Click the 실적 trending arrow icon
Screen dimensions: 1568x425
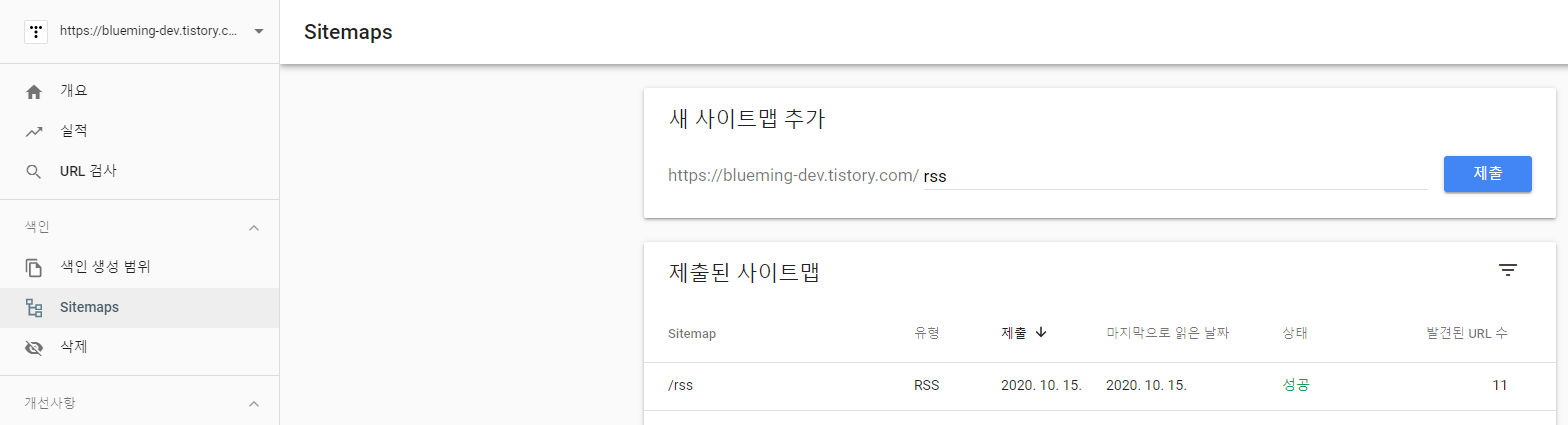pos(34,132)
